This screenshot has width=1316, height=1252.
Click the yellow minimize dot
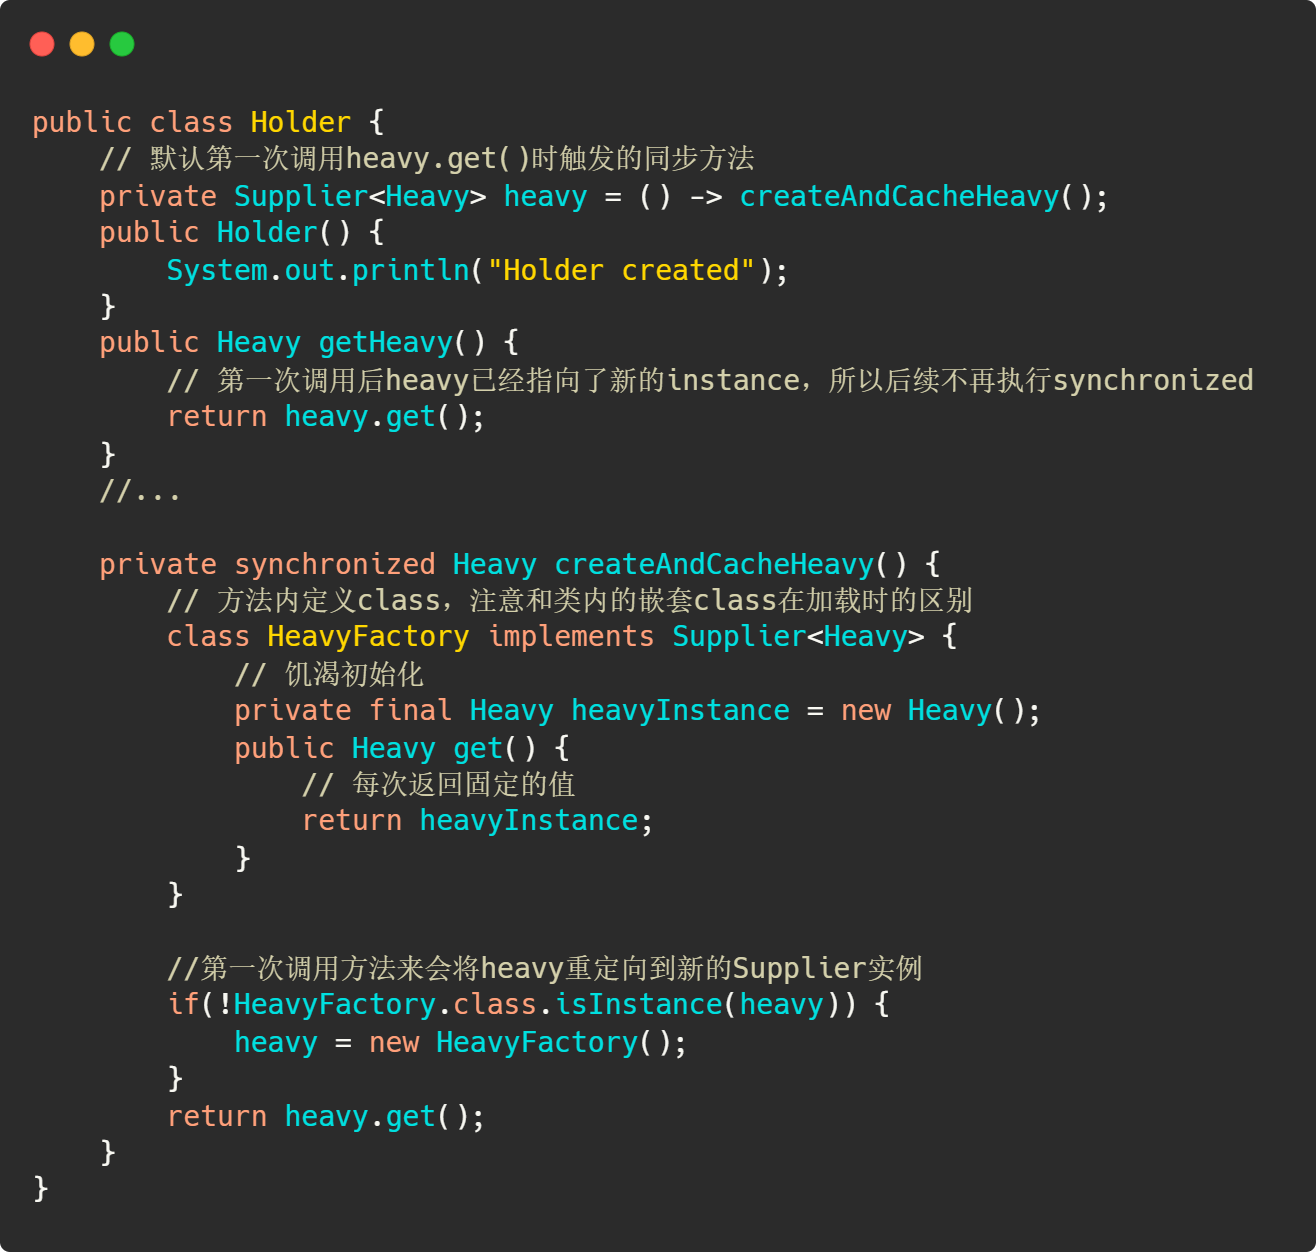(82, 44)
